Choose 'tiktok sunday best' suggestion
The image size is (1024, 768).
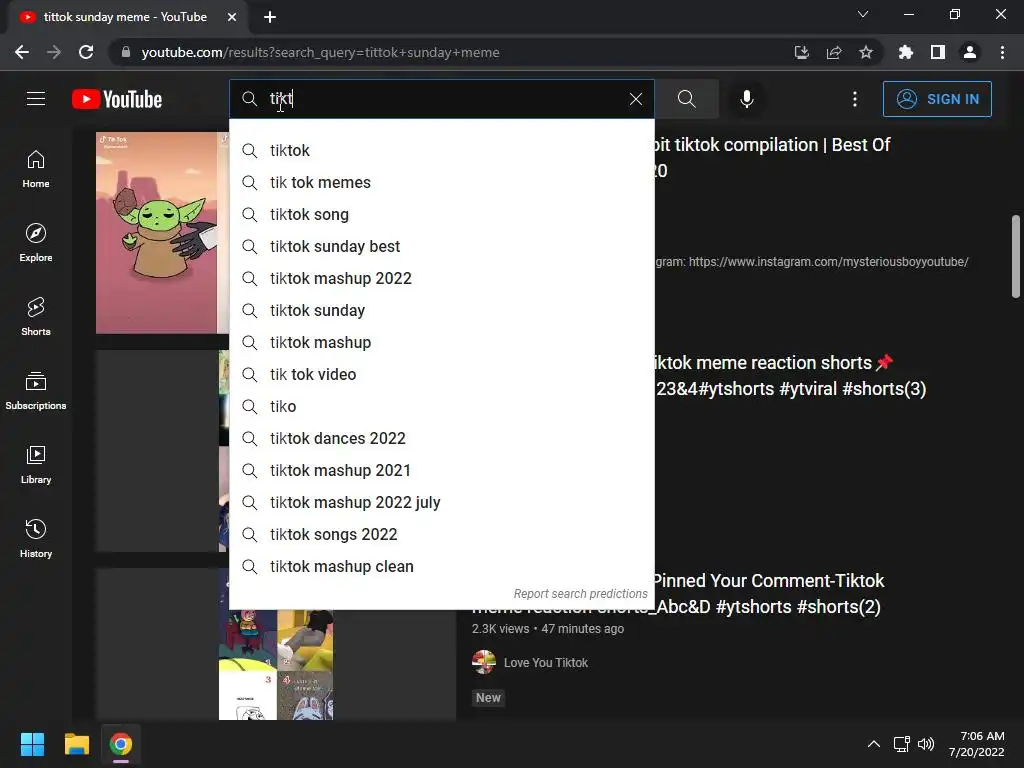click(441, 246)
